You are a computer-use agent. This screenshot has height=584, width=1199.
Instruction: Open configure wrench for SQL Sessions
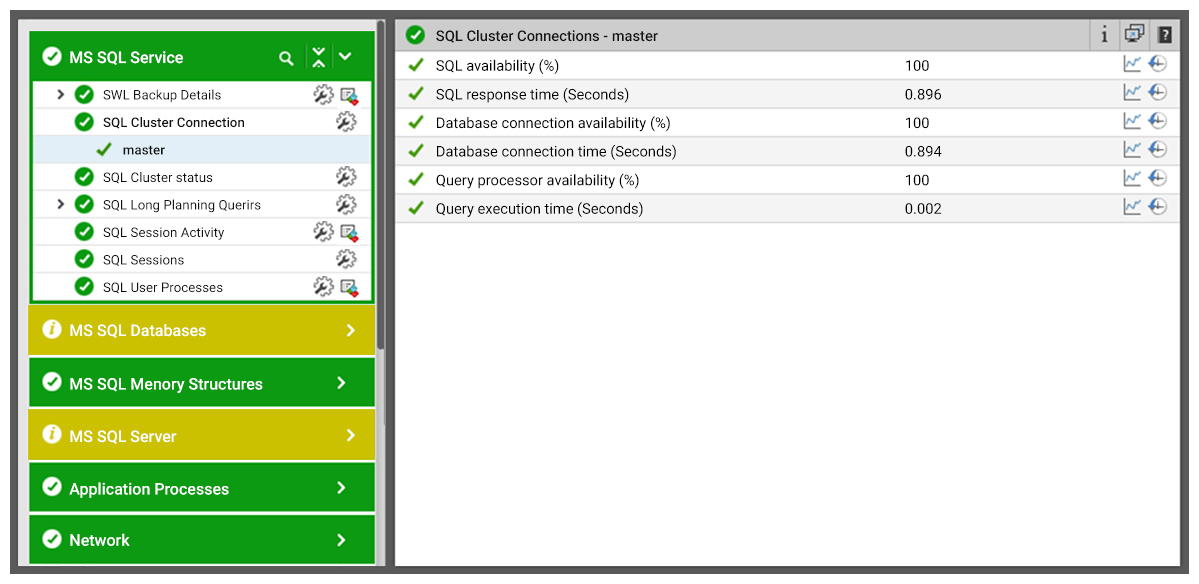[x=346, y=260]
